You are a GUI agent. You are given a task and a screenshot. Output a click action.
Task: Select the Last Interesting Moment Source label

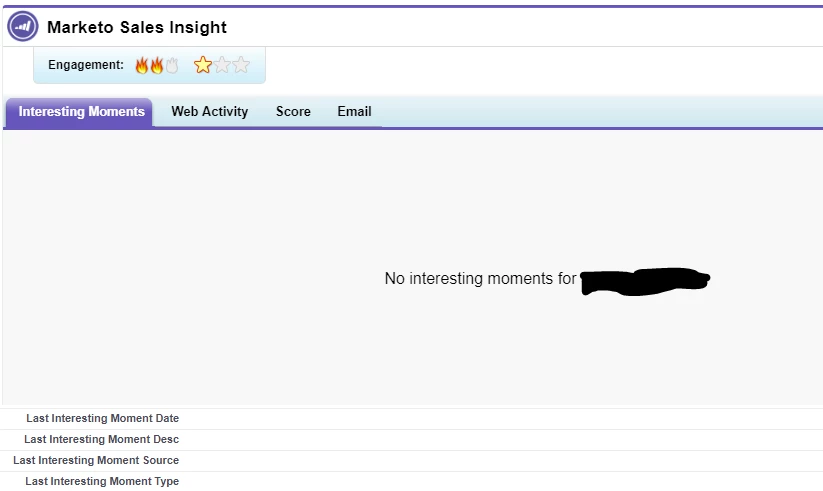(x=96, y=461)
